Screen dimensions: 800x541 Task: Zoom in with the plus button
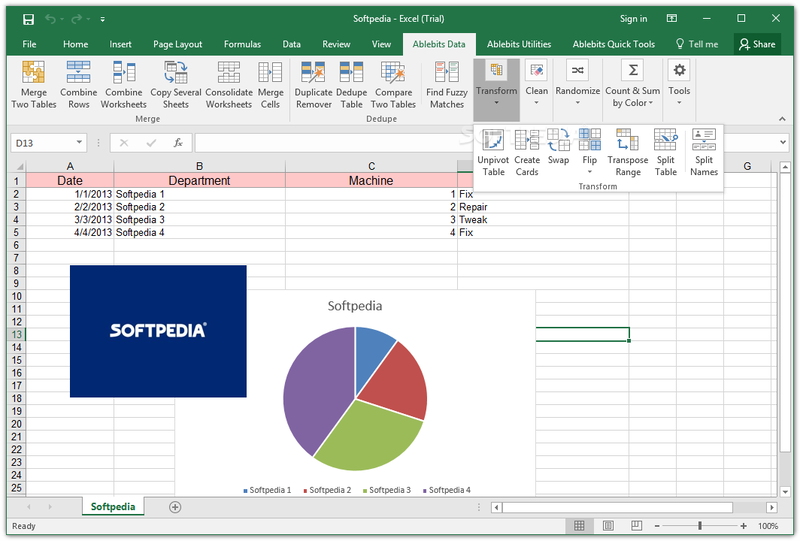(744, 526)
